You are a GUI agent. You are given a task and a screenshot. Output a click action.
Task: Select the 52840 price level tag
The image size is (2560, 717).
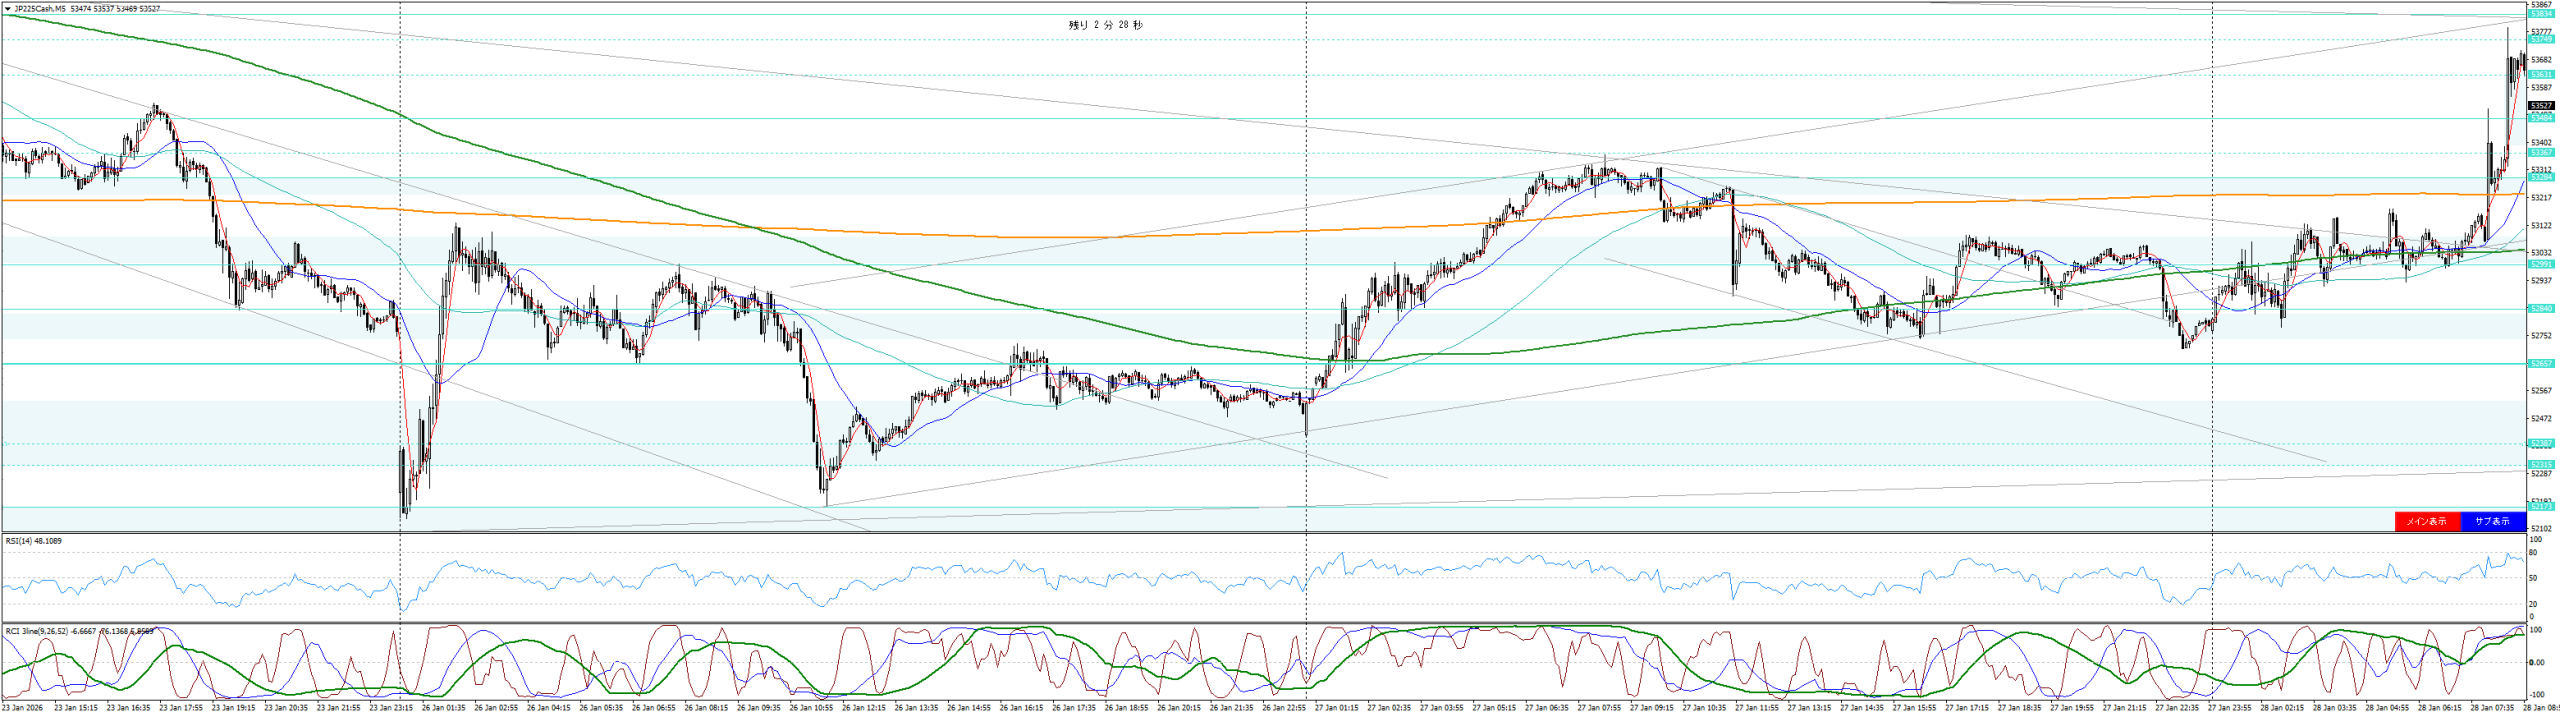(x=2540, y=309)
